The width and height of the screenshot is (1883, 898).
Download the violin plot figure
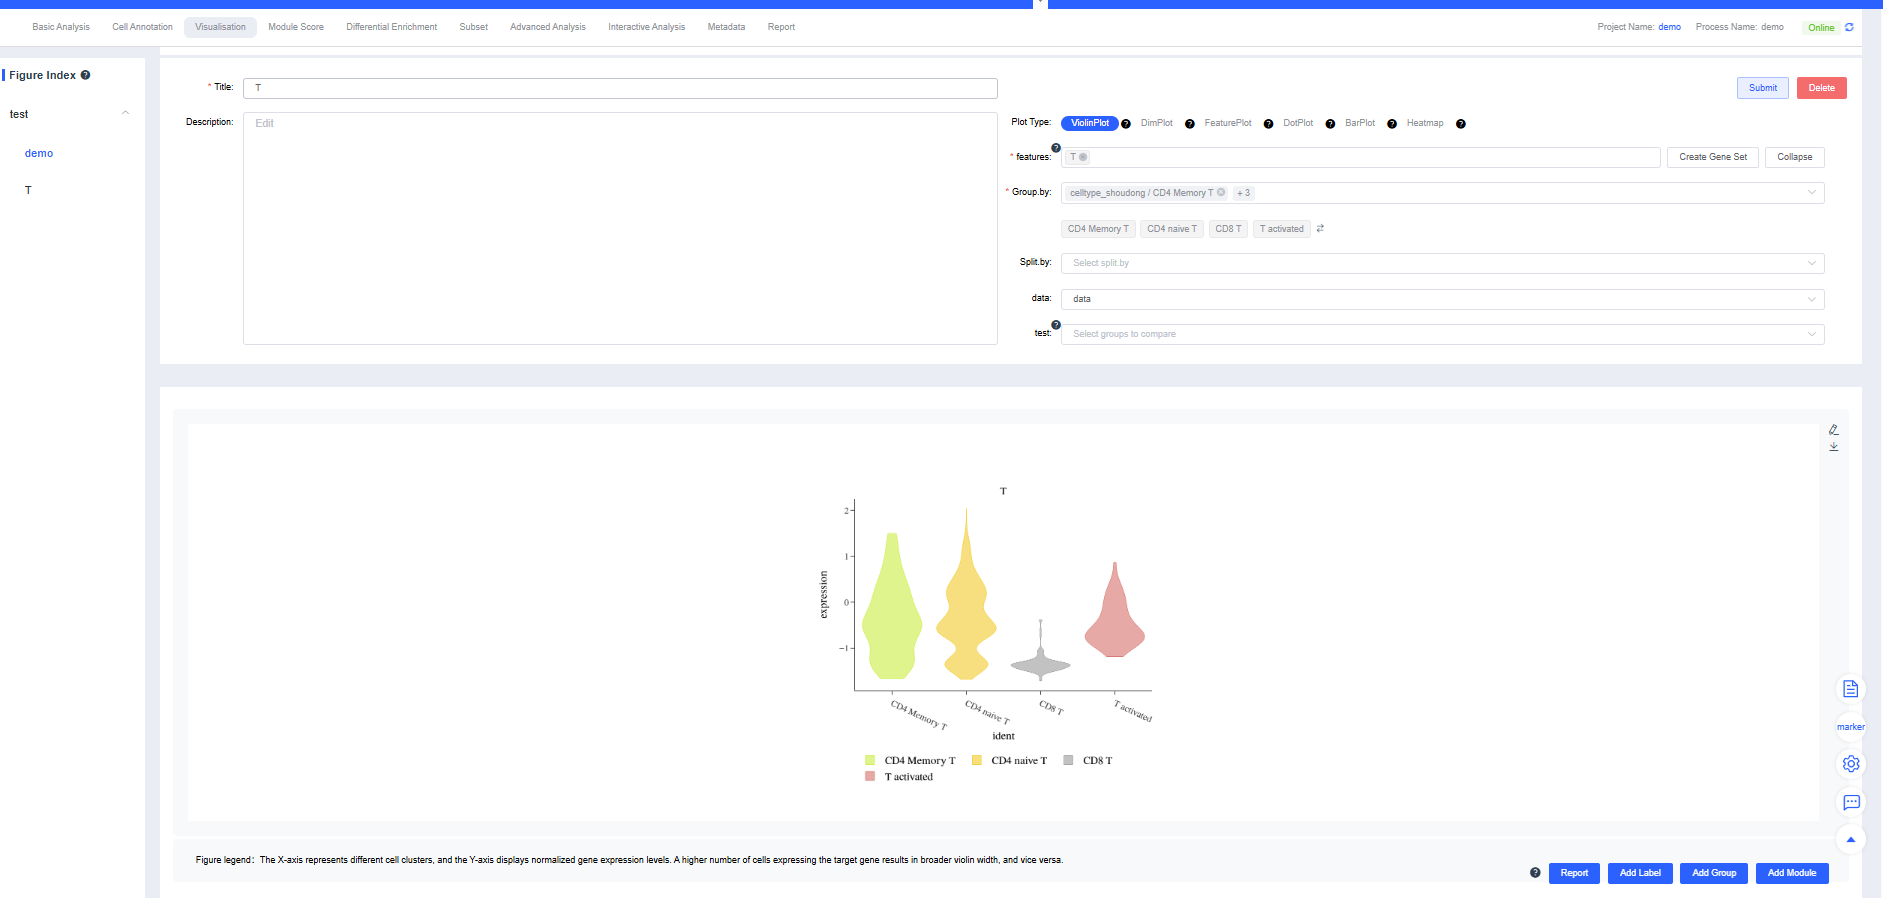(1833, 447)
